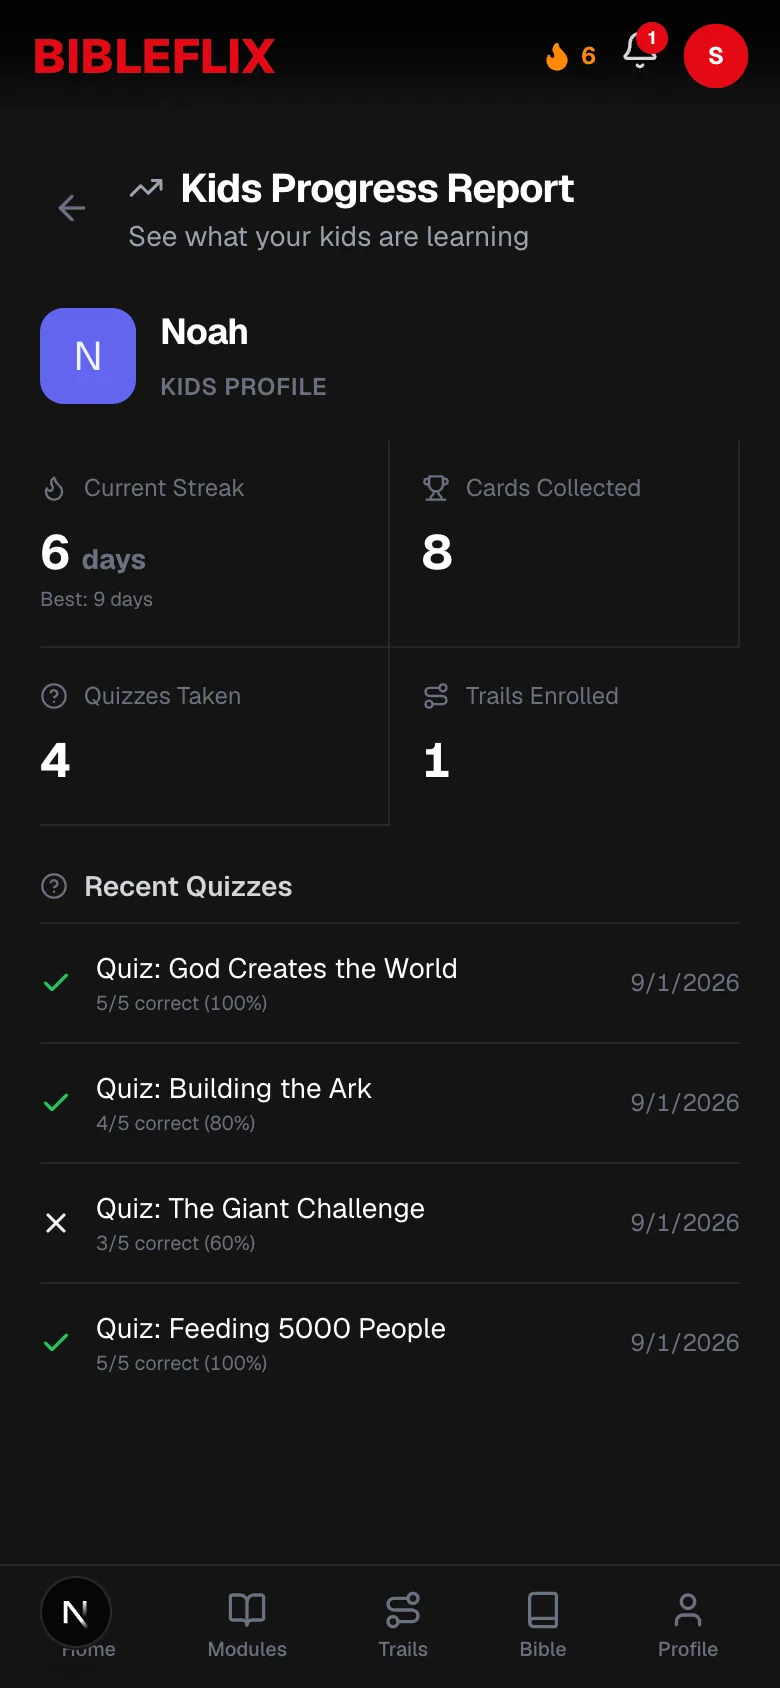The height and width of the screenshot is (1688, 780).
Task: Go to the Profile tab
Action: pos(688,1626)
